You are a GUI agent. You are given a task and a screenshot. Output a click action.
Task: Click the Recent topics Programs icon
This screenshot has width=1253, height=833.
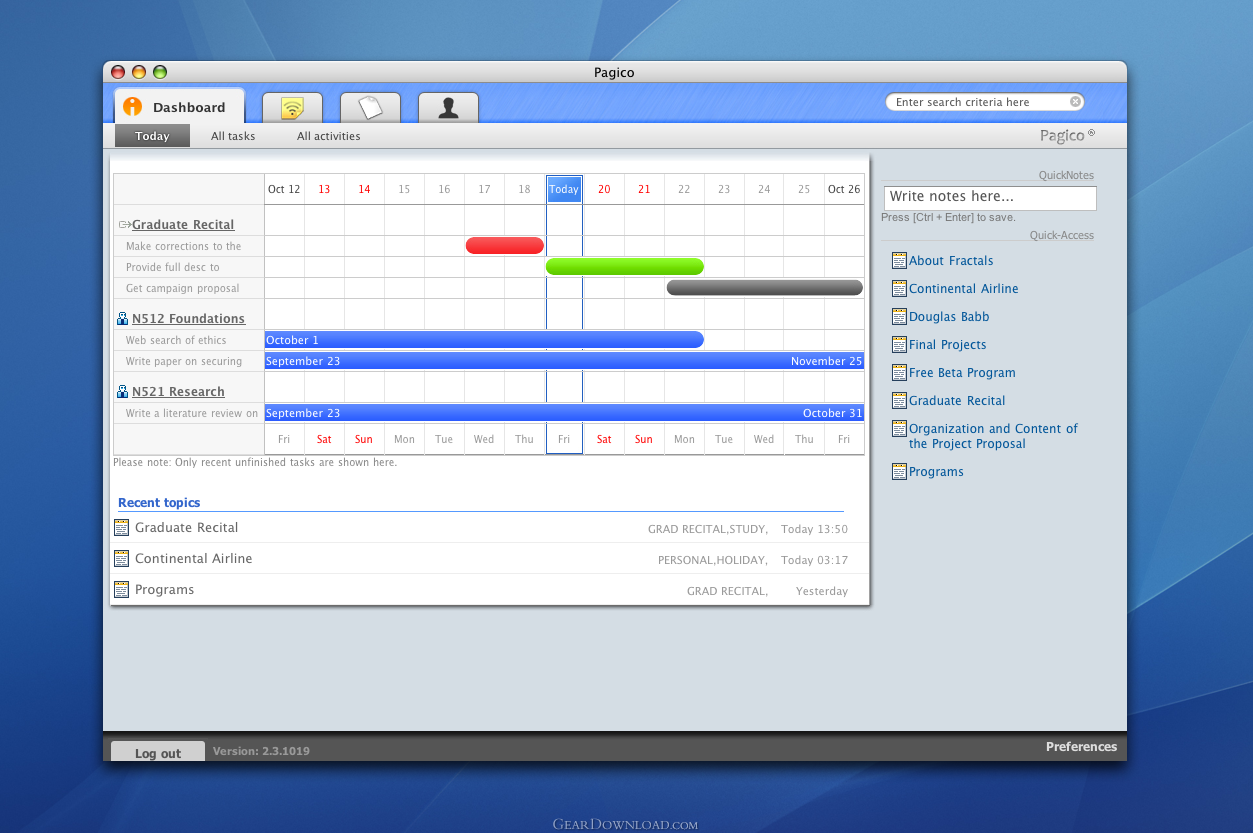click(121, 589)
